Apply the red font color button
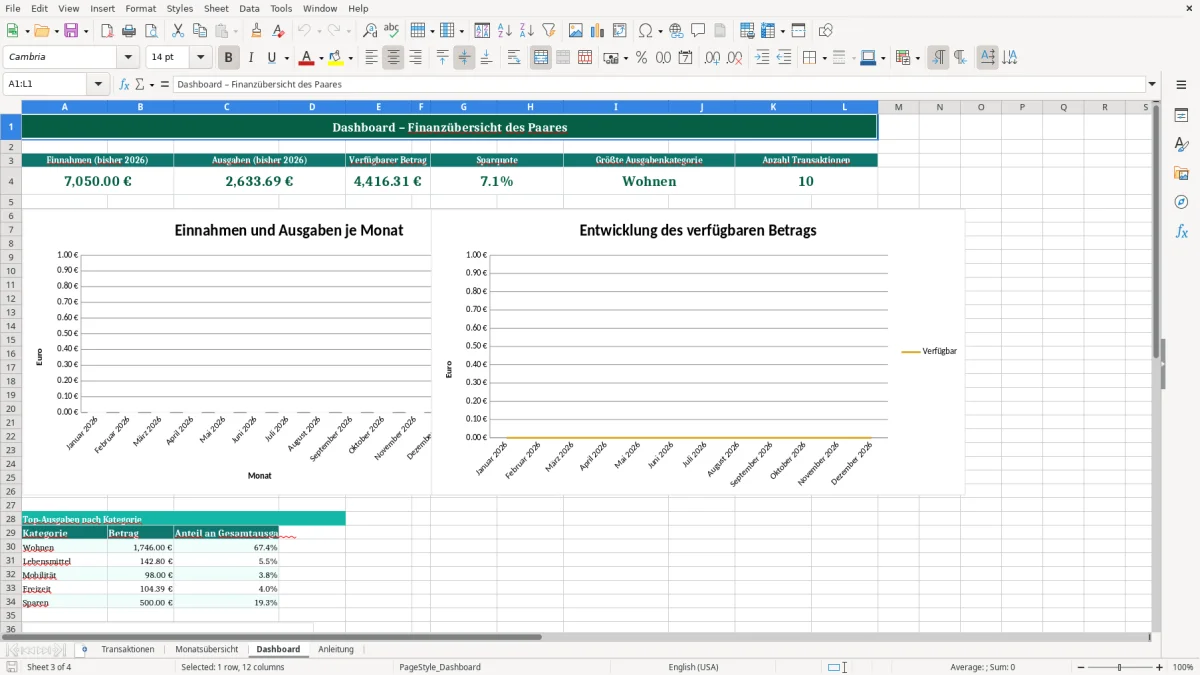Screen dimensions: 1200x675 pyautogui.click(x=307, y=58)
